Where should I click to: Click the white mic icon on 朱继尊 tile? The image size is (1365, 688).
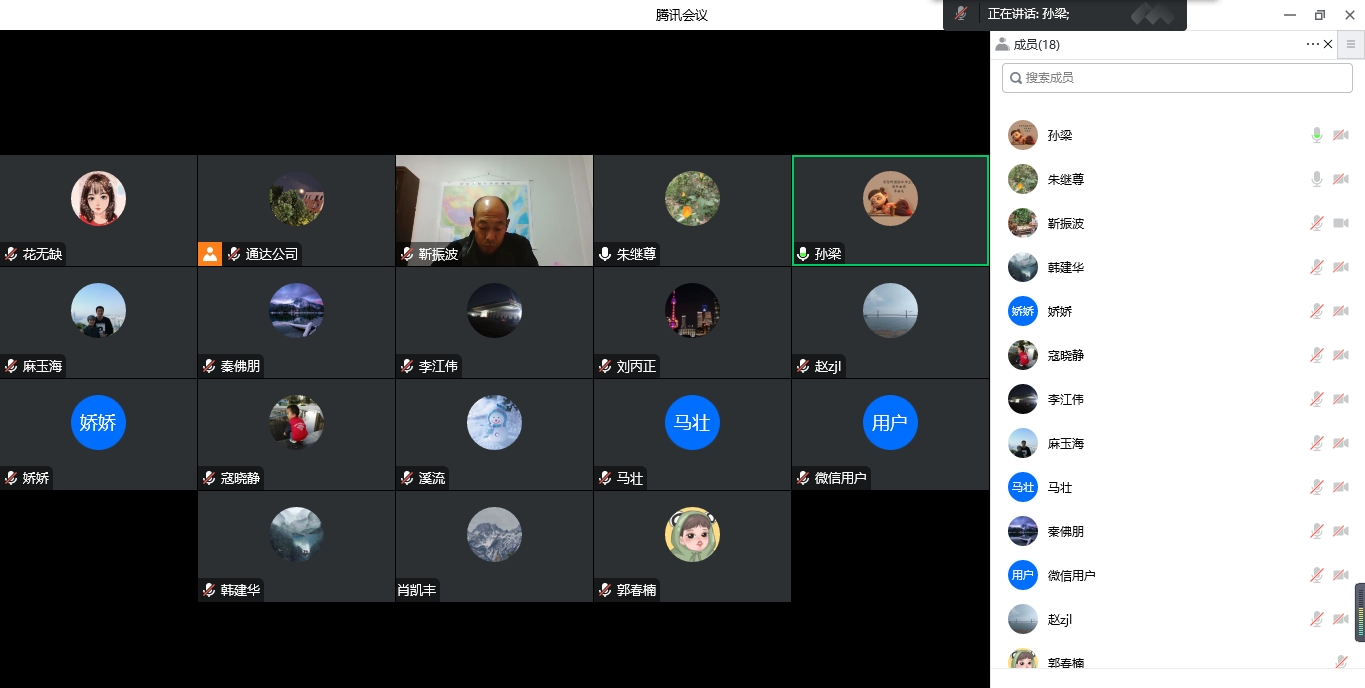tap(605, 254)
